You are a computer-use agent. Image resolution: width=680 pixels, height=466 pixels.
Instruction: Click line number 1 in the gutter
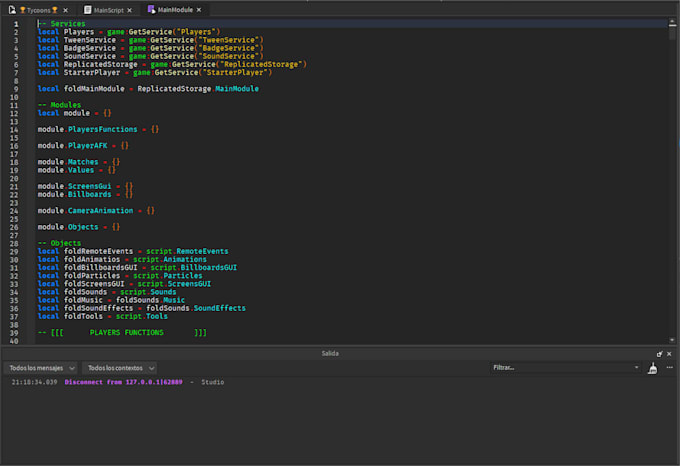click(16, 24)
